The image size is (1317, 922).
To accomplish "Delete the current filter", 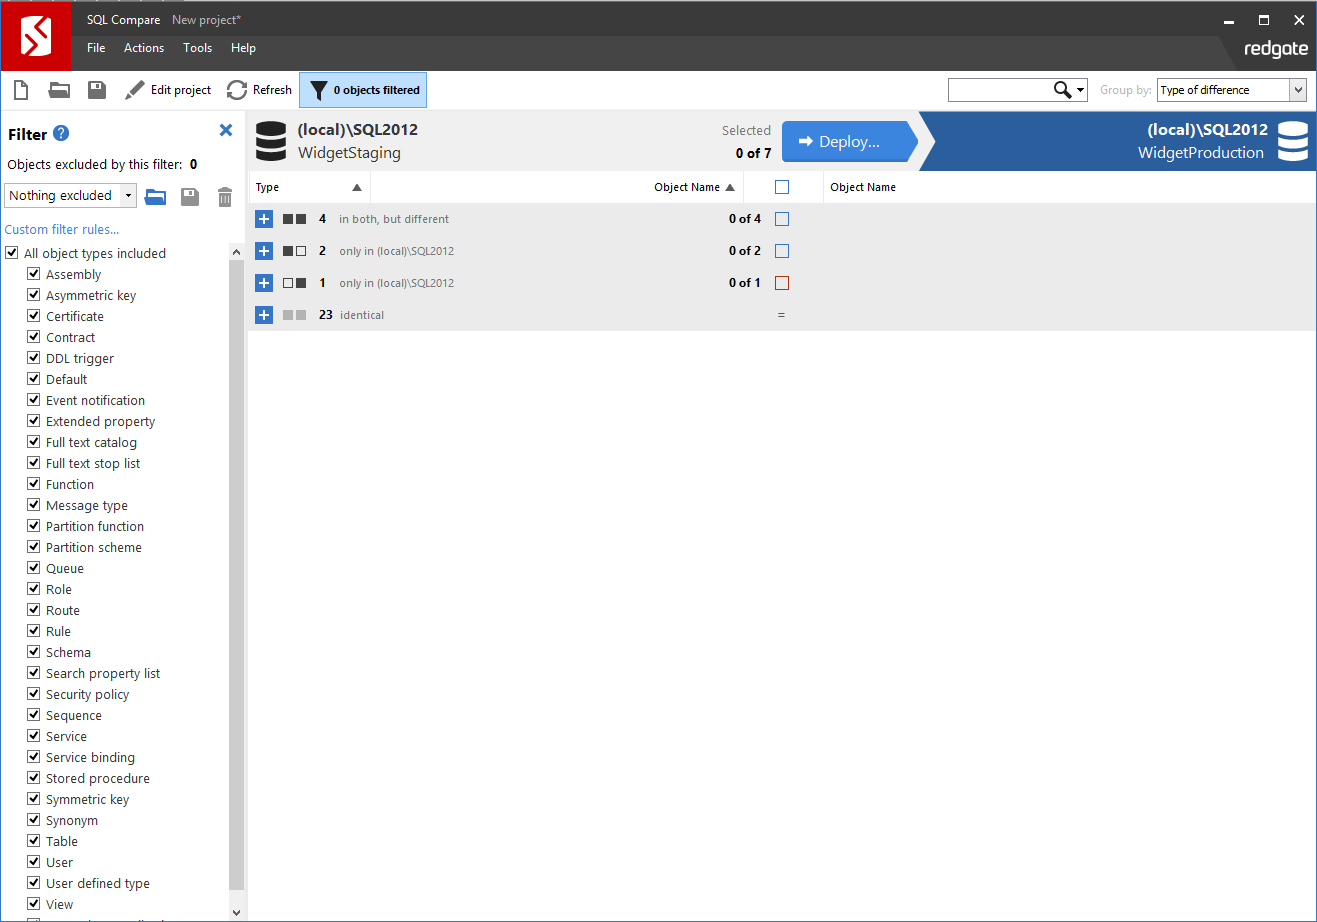I will pyautogui.click(x=224, y=197).
